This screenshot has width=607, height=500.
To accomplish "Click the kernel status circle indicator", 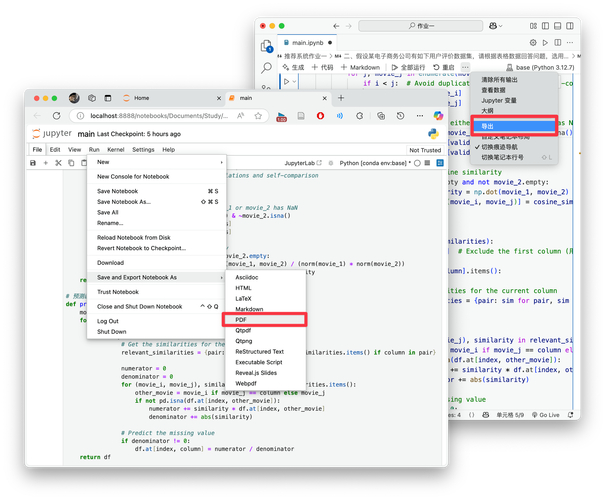I will coord(417,163).
